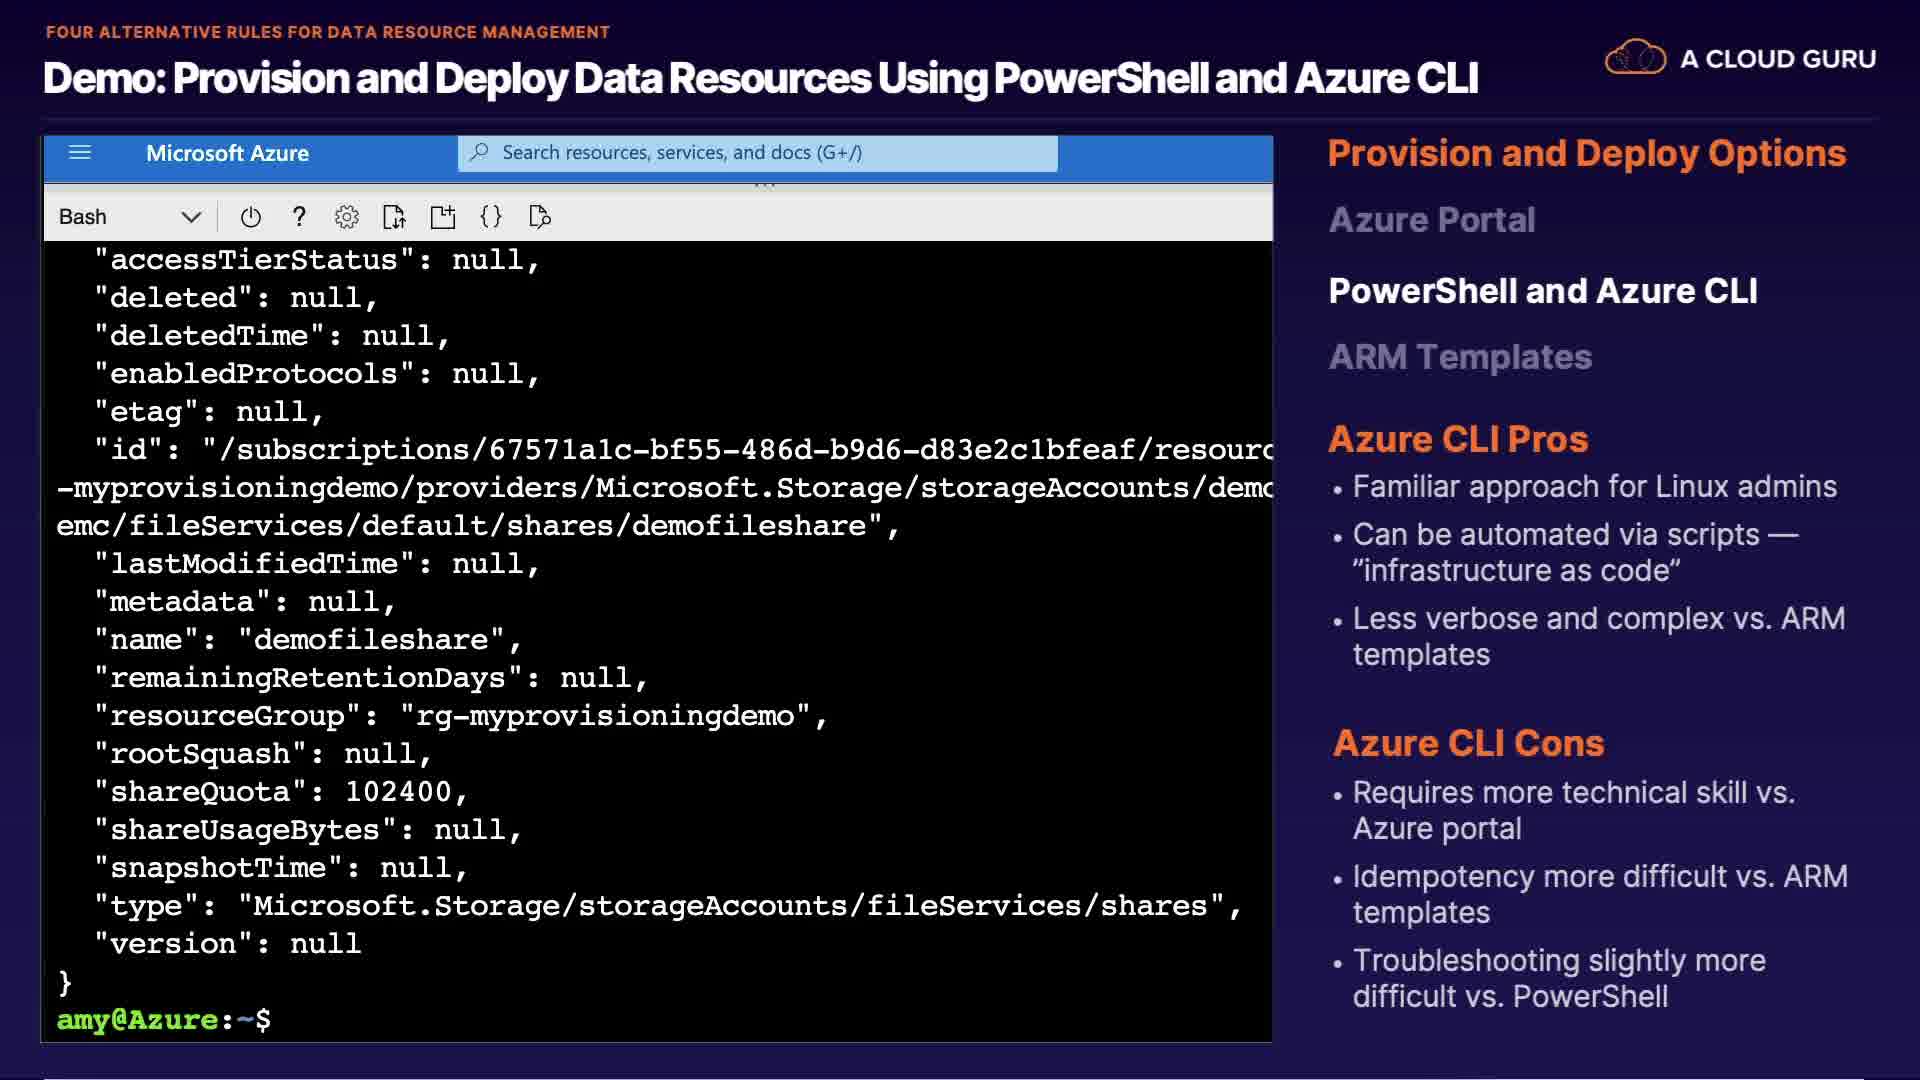Select PowerShell and Azure CLI option

coord(1542,291)
